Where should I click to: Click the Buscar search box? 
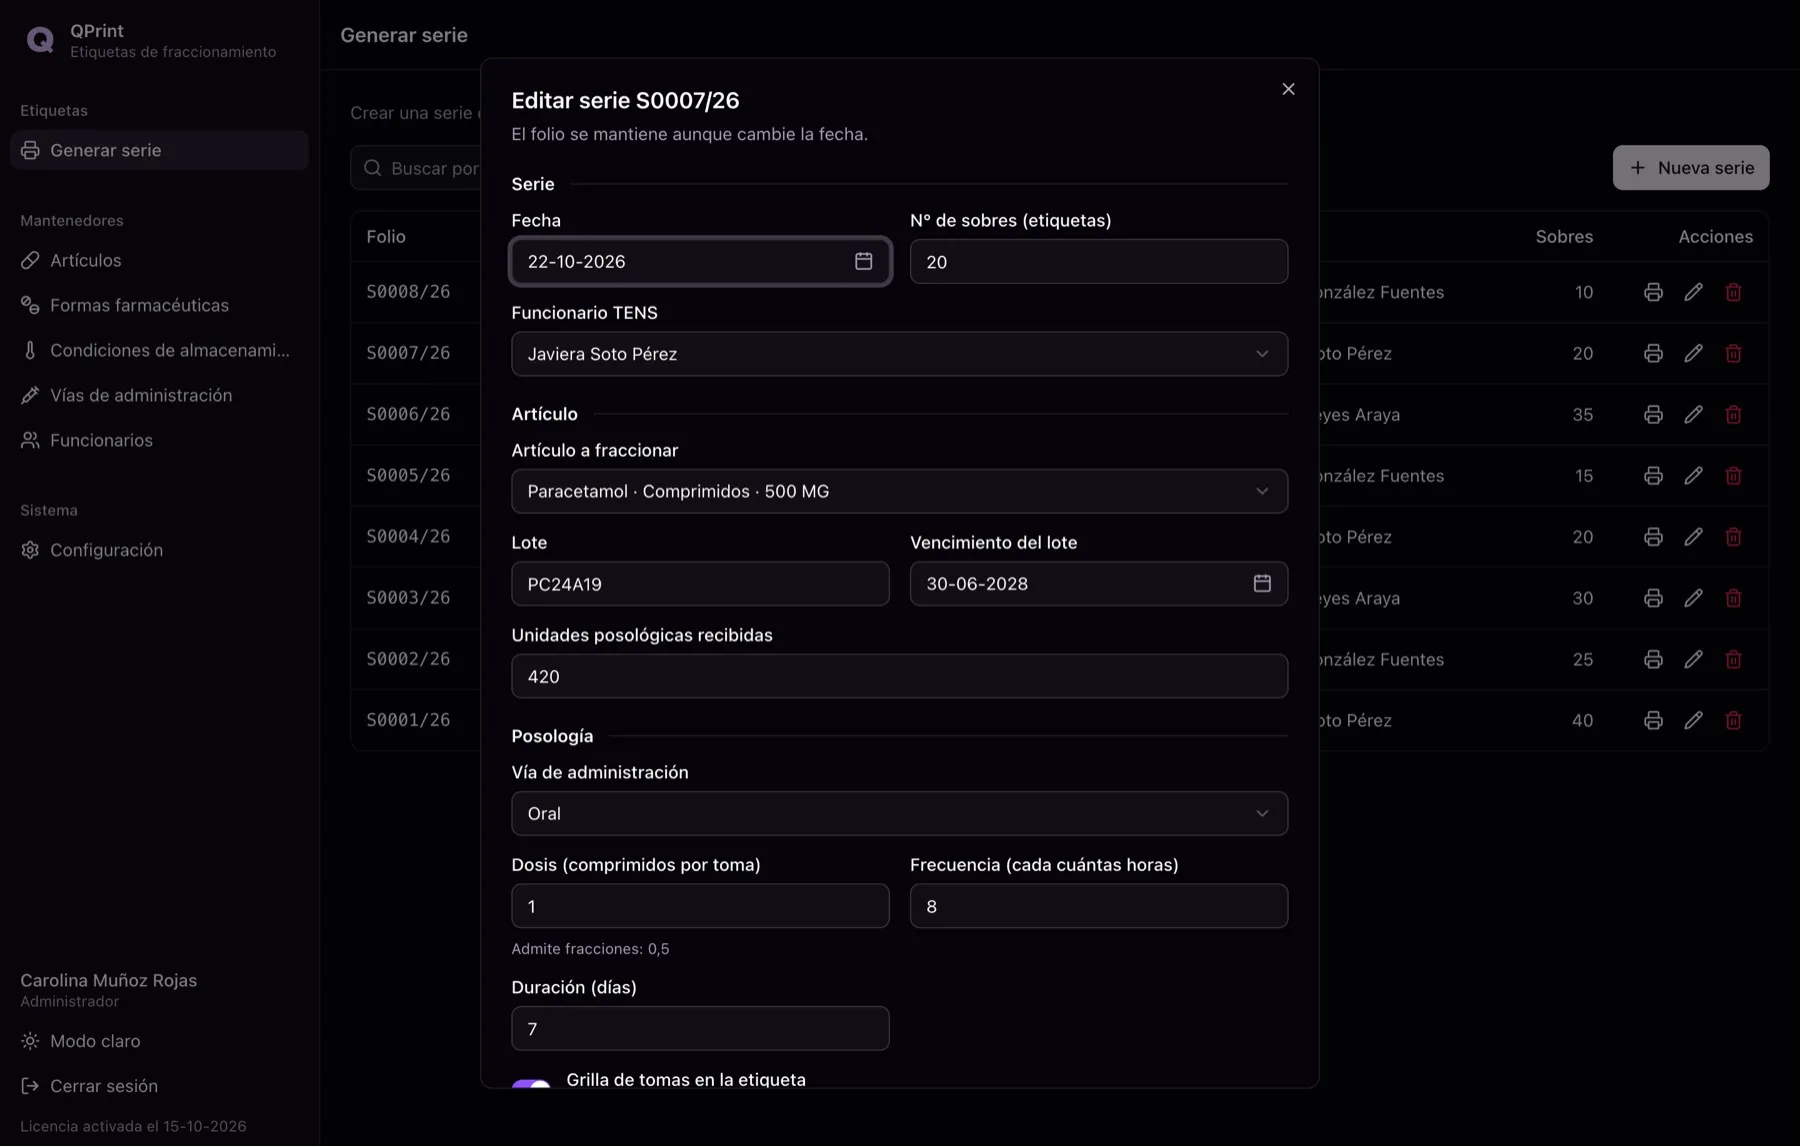(416, 168)
